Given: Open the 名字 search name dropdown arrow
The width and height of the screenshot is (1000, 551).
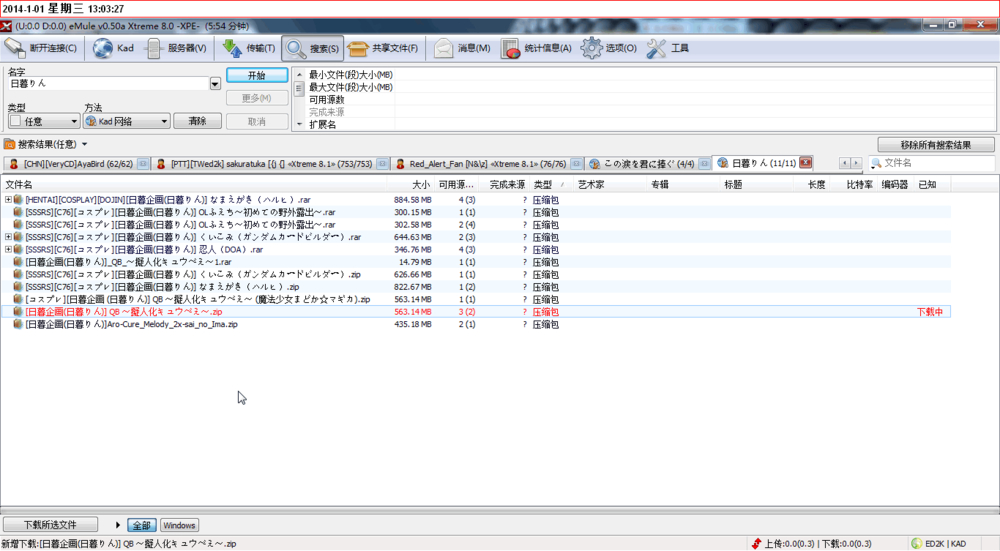Looking at the screenshot, I should (215, 84).
